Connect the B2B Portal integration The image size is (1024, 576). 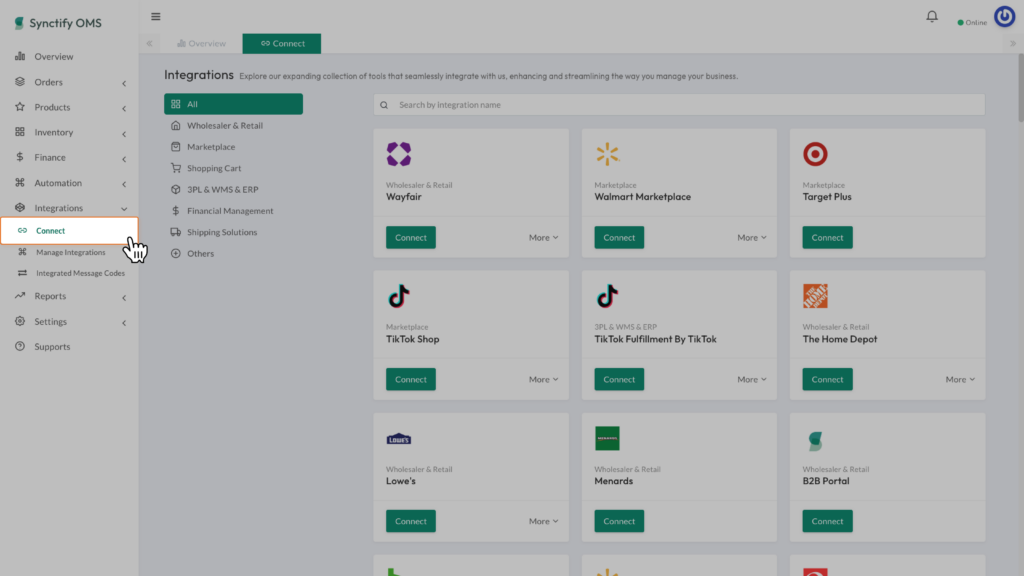(827, 521)
